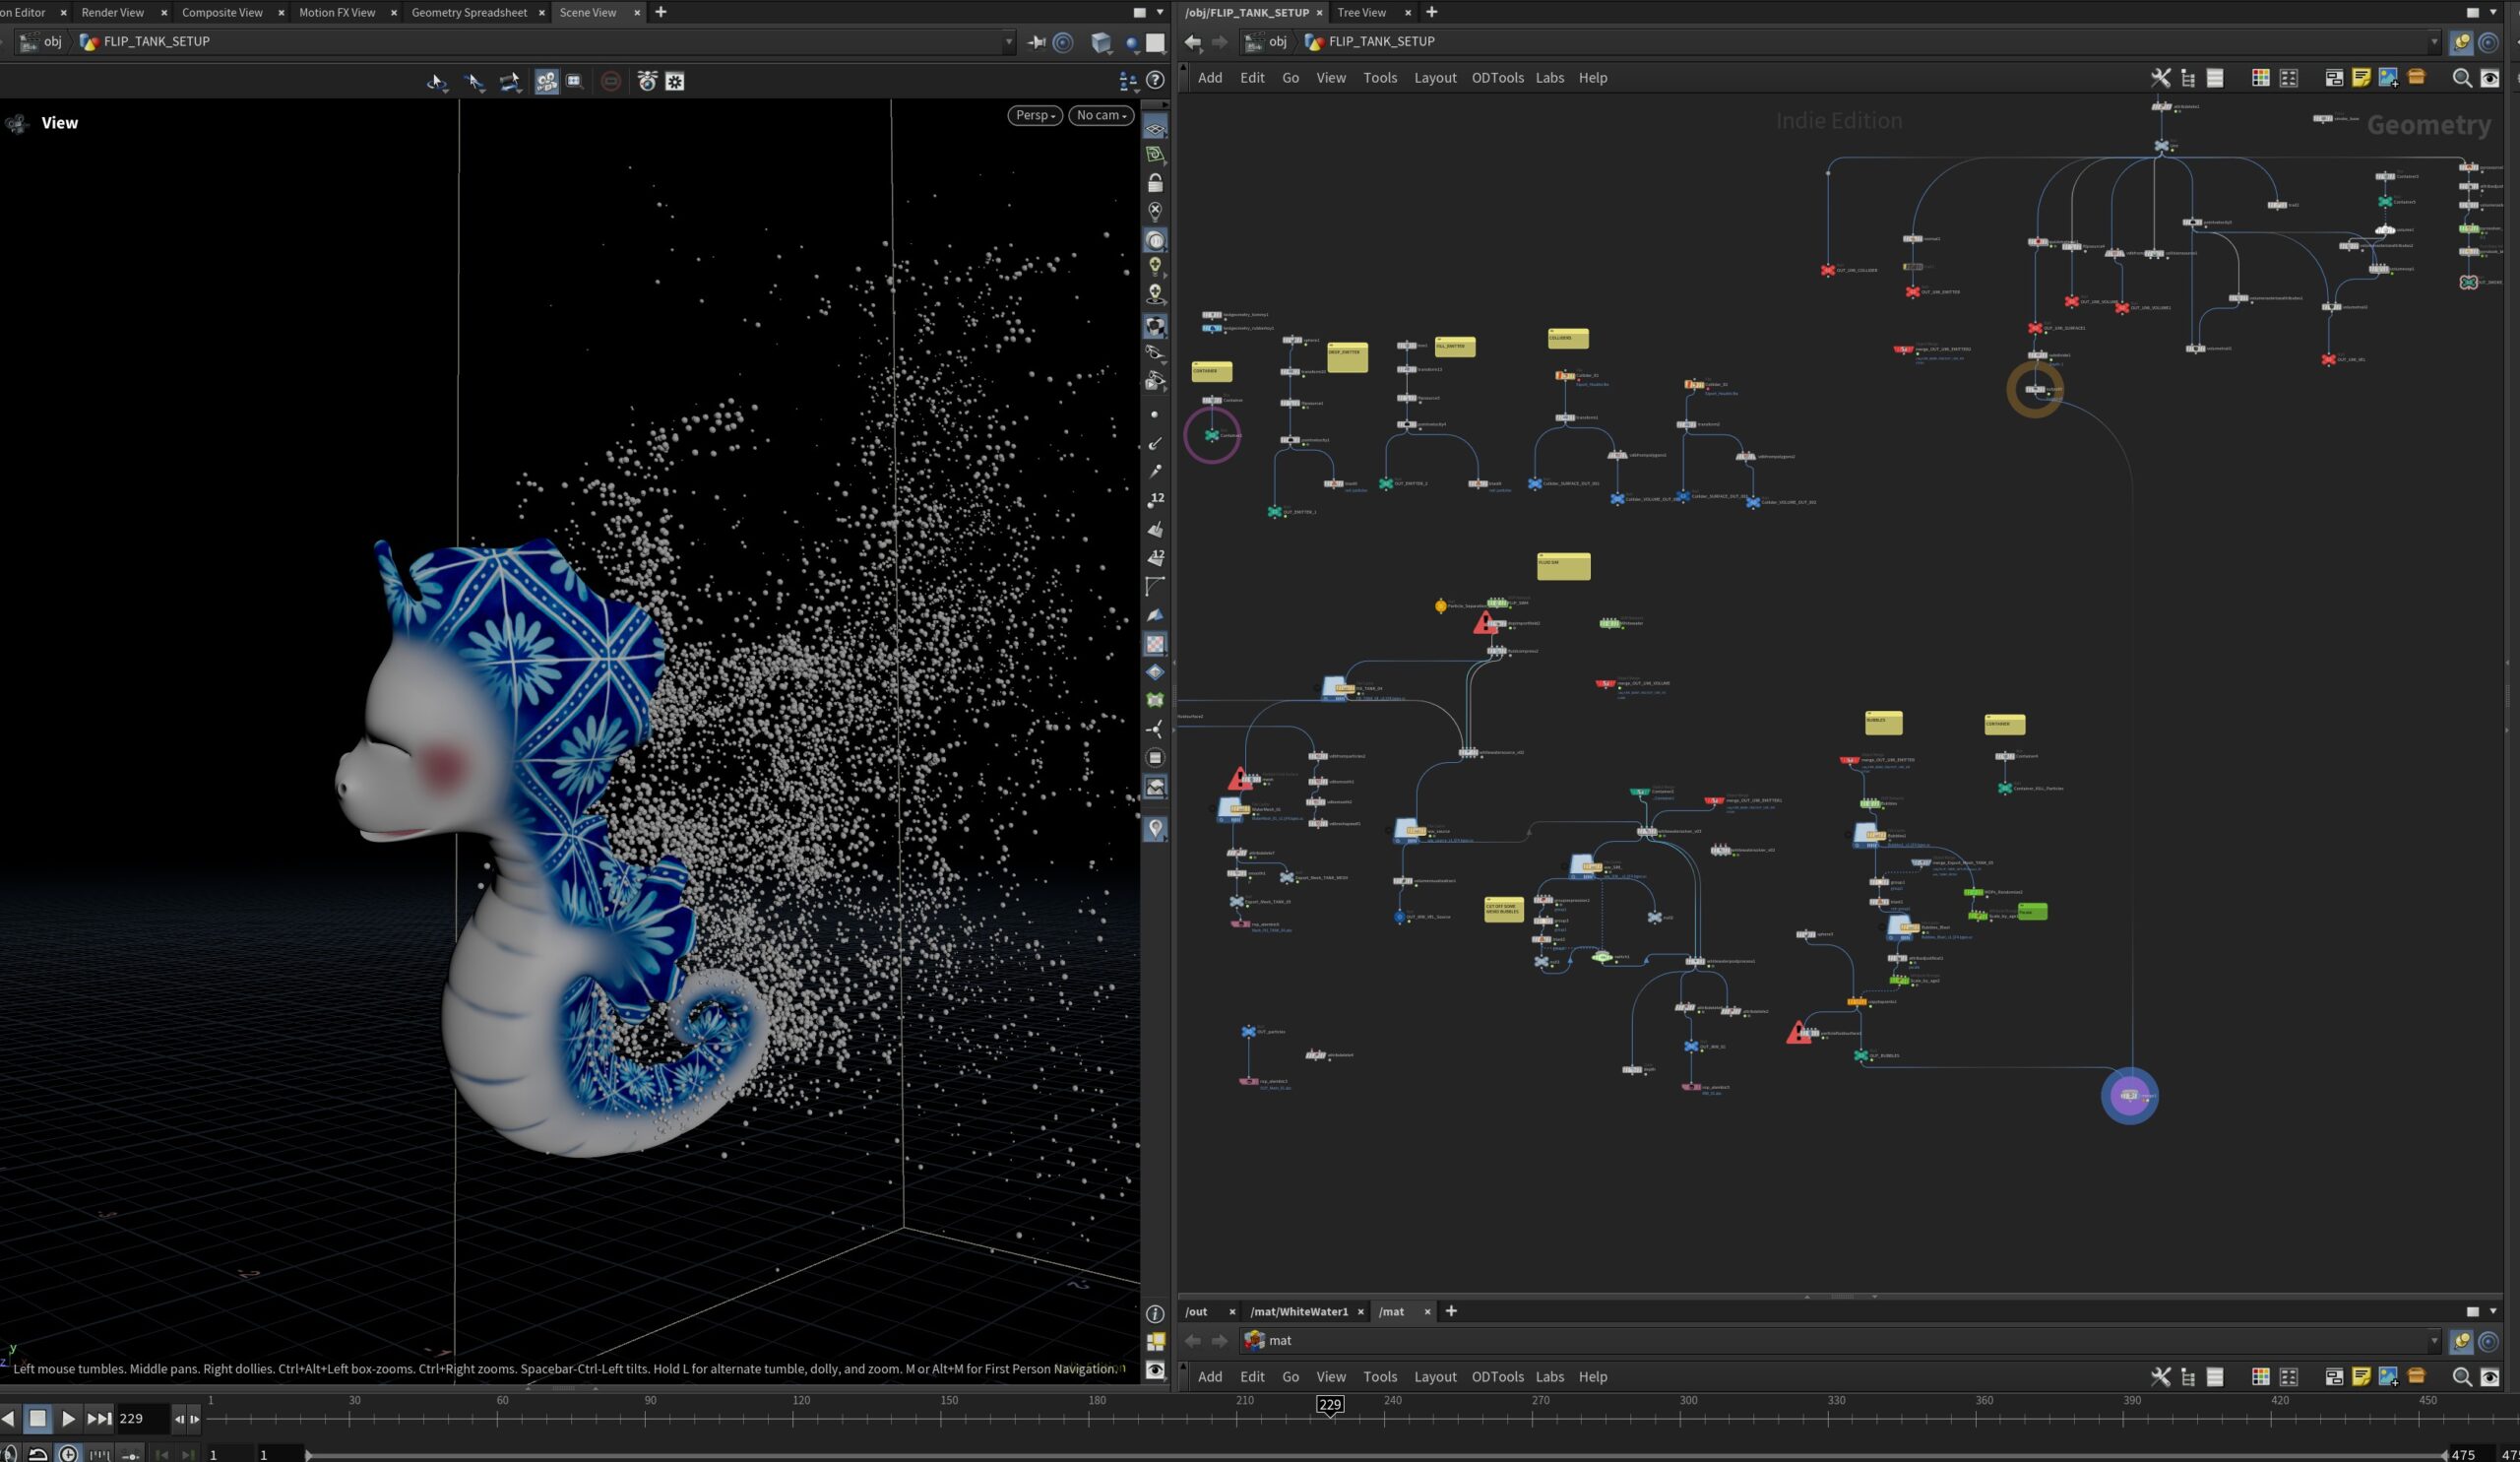Open the No cam camera dropdown

[x=1101, y=115]
